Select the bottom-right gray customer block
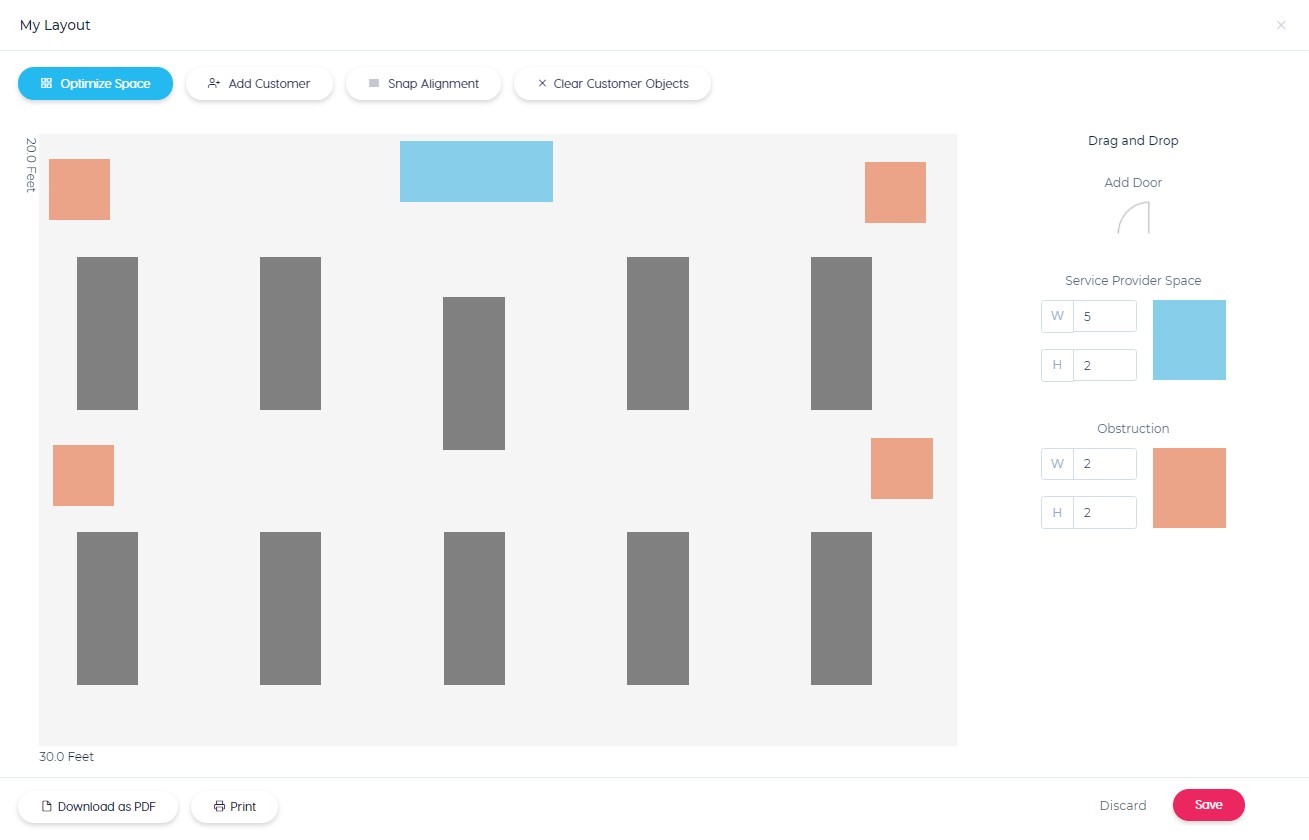The height and width of the screenshot is (840, 1309). 841,608
